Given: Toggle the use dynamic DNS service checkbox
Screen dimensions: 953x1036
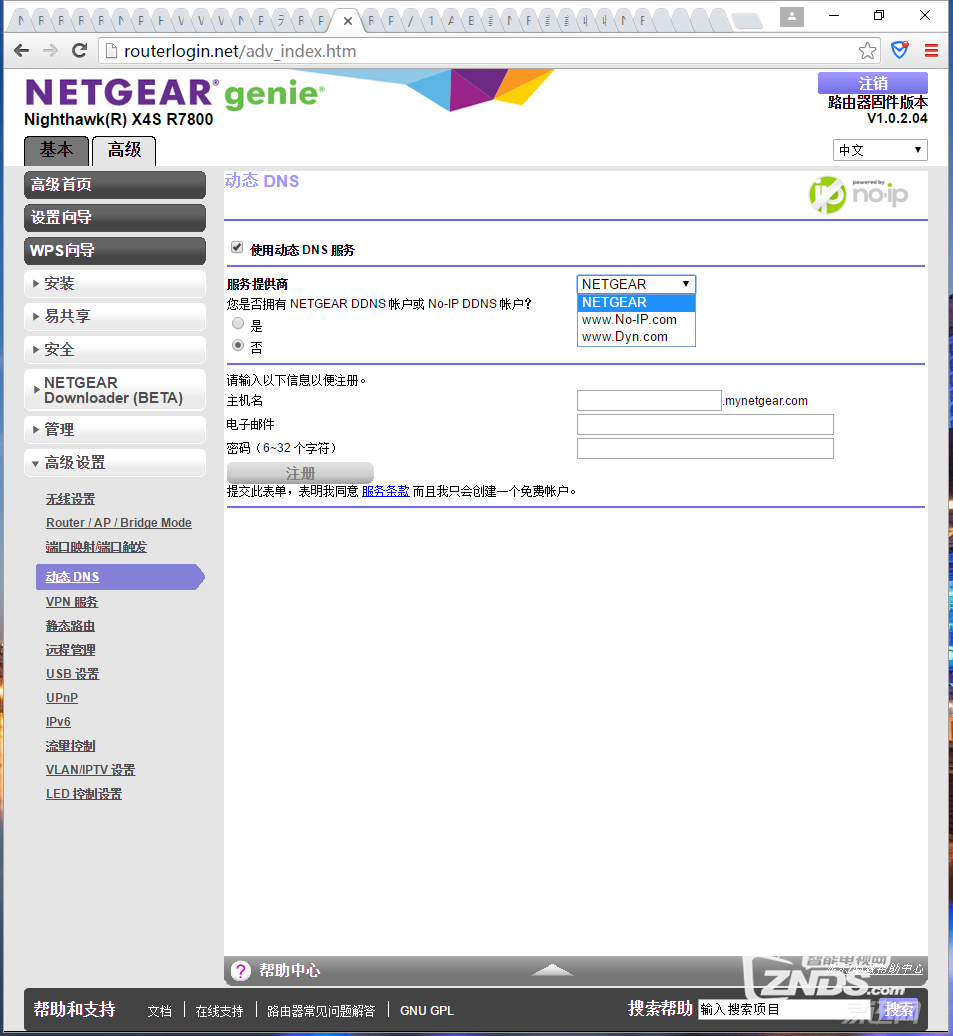Looking at the screenshot, I should (237, 248).
